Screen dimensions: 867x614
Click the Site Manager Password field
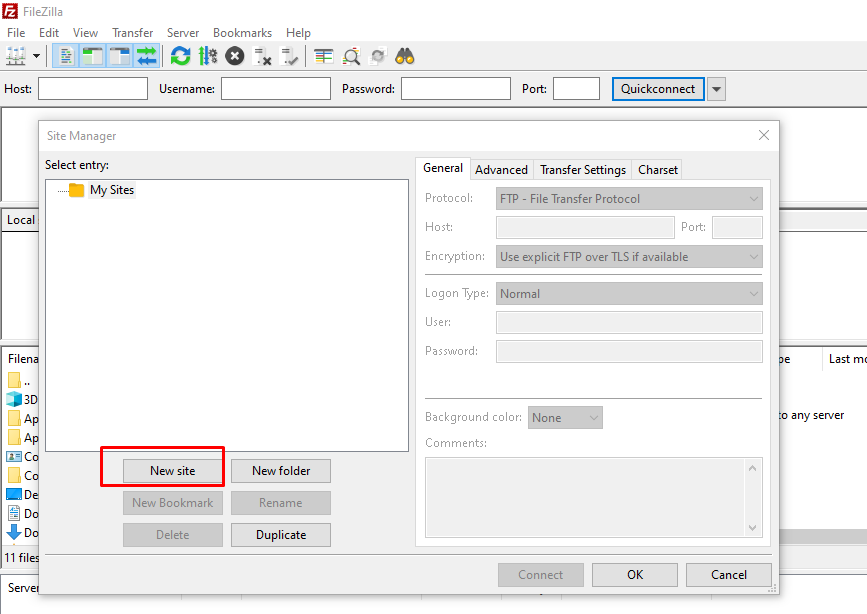(x=629, y=351)
